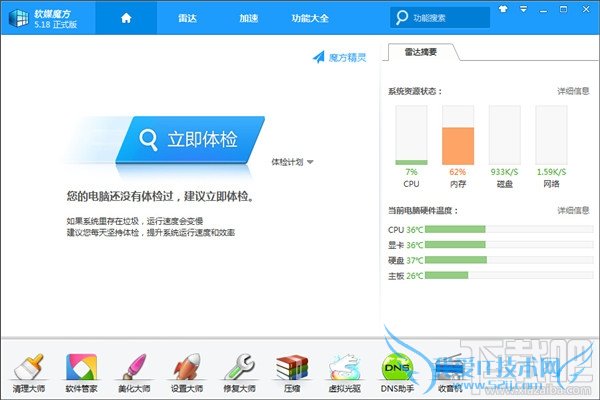The width and height of the screenshot is (600, 400).
Task: Launch 软件管家 software manager
Action: tap(81, 374)
